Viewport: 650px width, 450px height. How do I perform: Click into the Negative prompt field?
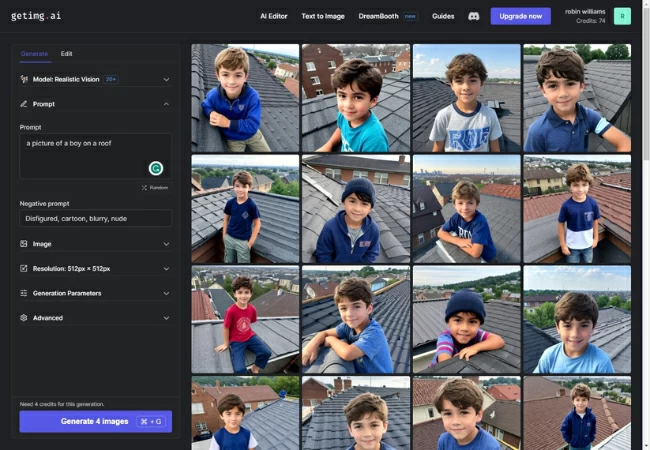click(95, 218)
